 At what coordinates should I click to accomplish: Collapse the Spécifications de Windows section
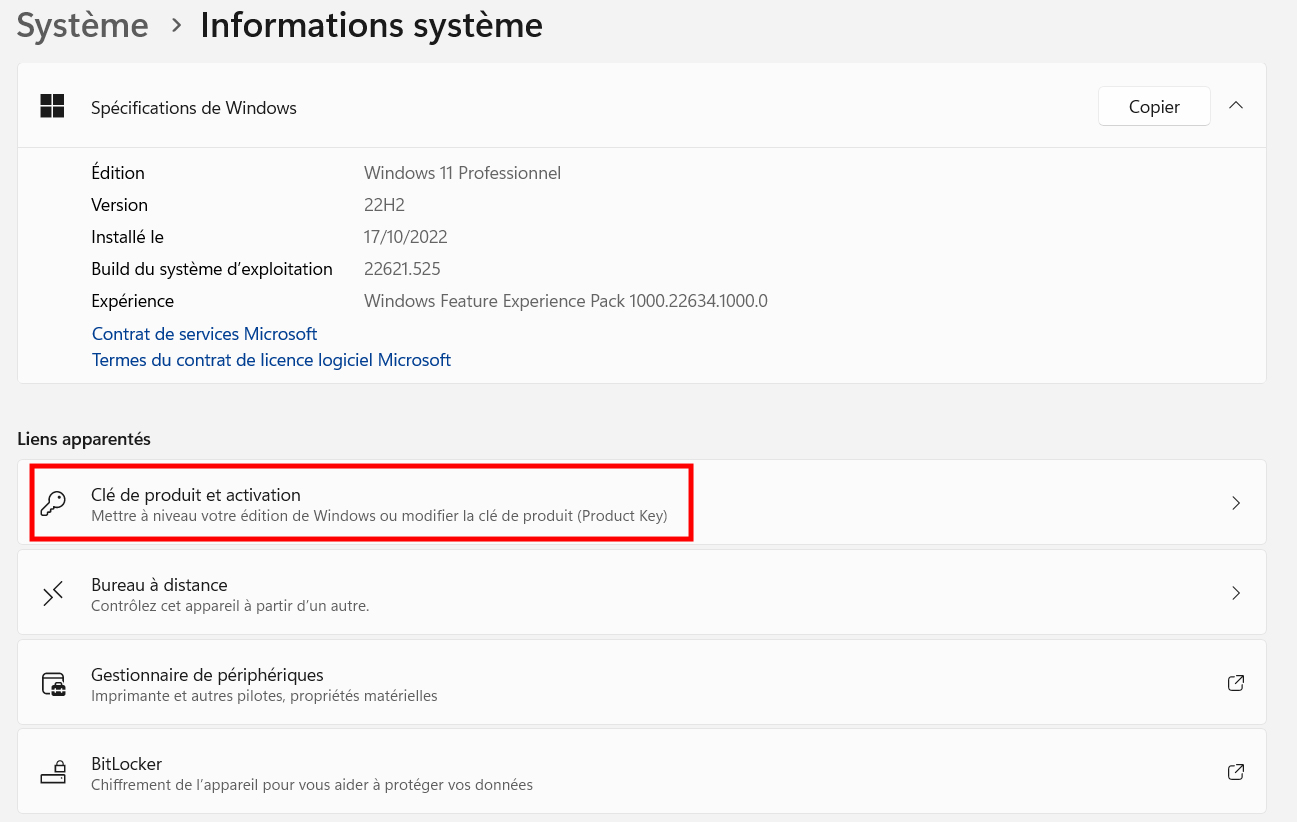(x=1236, y=106)
